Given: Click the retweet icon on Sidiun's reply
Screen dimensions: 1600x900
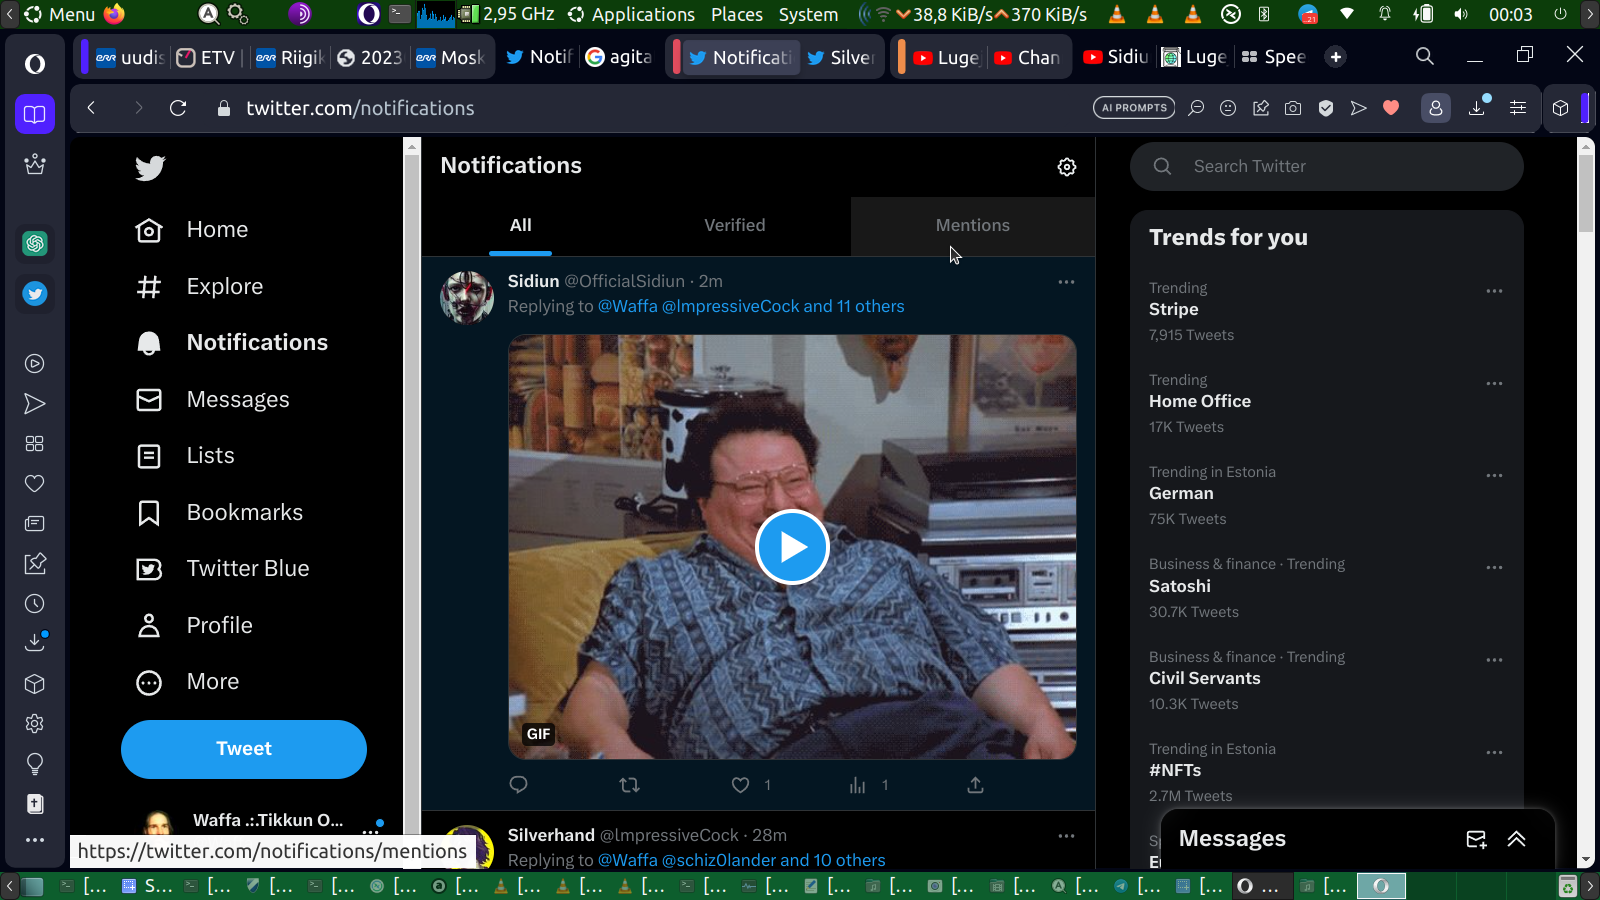Looking at the screenshot, I should click(629, 785).
